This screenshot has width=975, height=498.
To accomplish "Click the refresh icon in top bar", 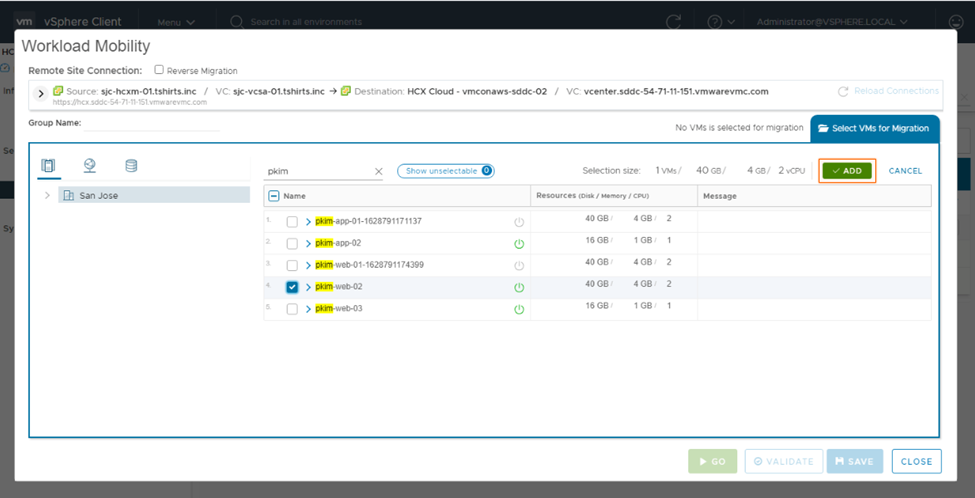I will pyautogui.click(x=674, y=21).
